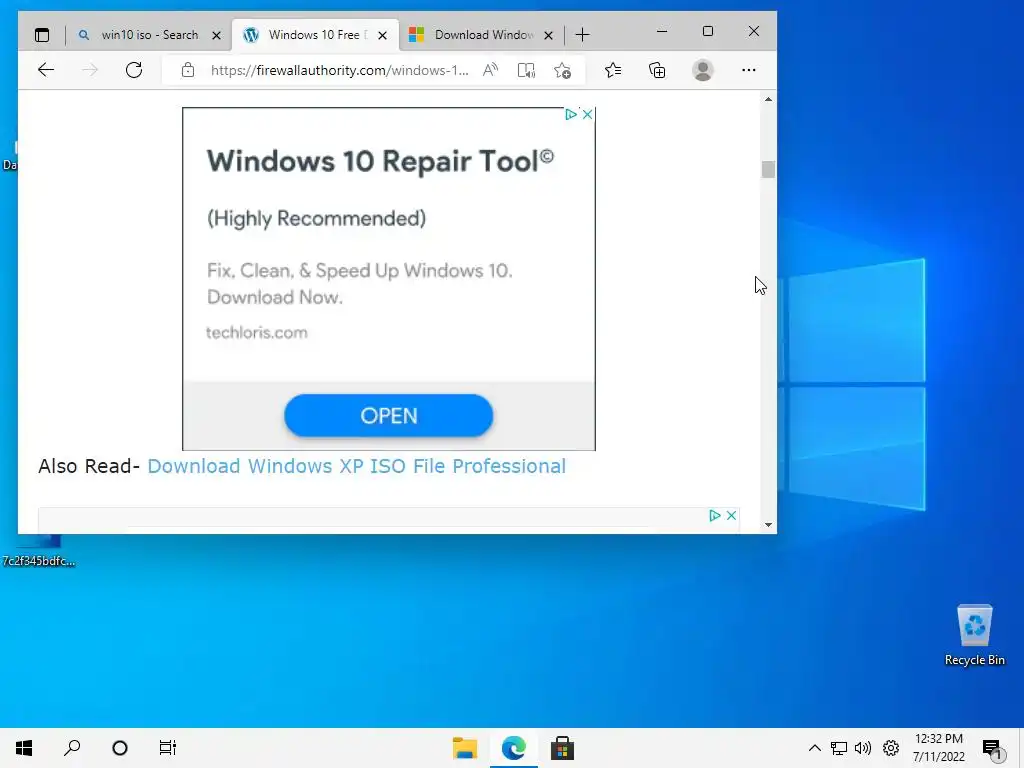Click the scroll down arrow
This screenshot has height=768, width=1024.
click(768, 524)
